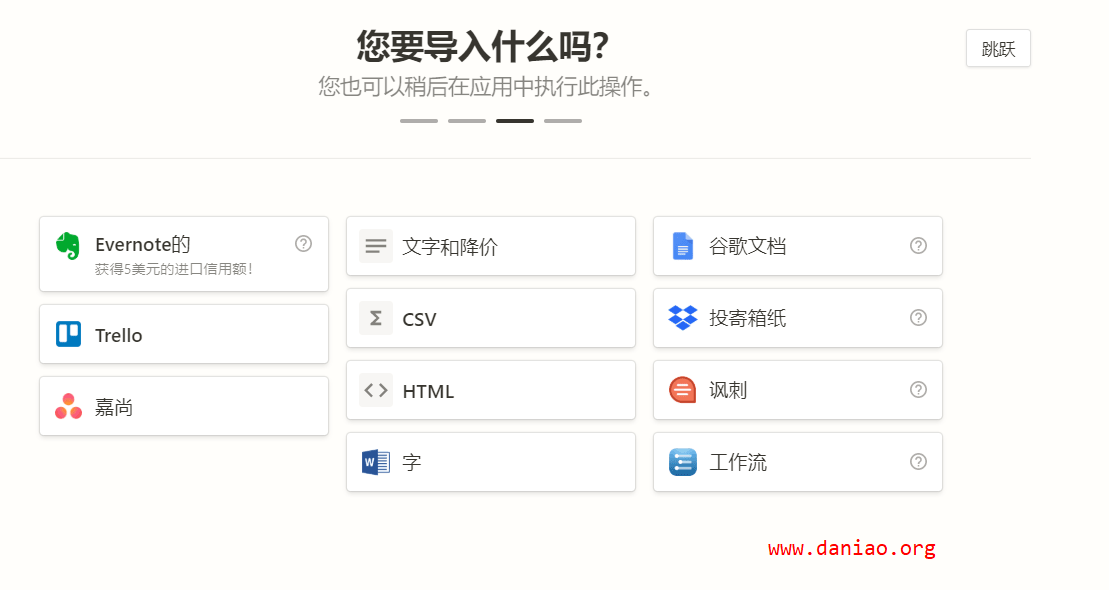Image resolution: width=1109 pixels, height=590 pixels.
Task: Choose the 文字和降价 import option
Action: (x=491, y=246)
